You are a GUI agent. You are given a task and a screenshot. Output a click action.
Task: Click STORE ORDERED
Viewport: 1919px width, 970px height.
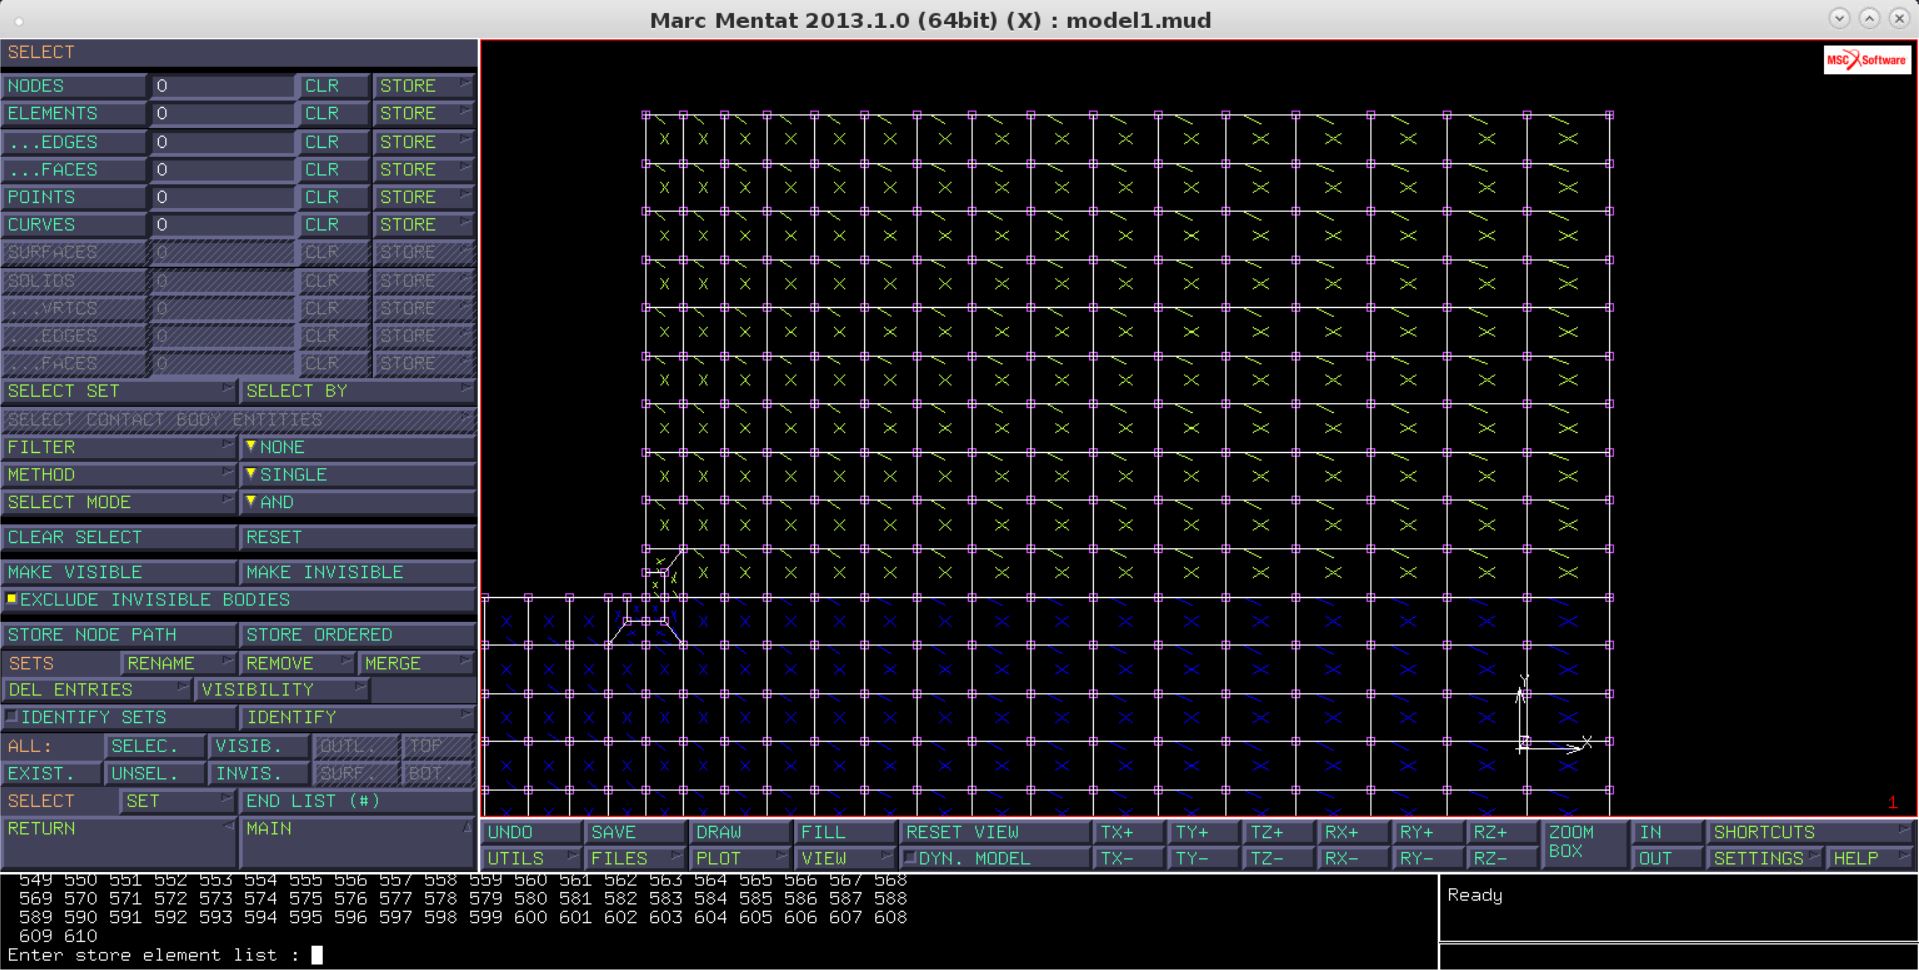point(357,635)
